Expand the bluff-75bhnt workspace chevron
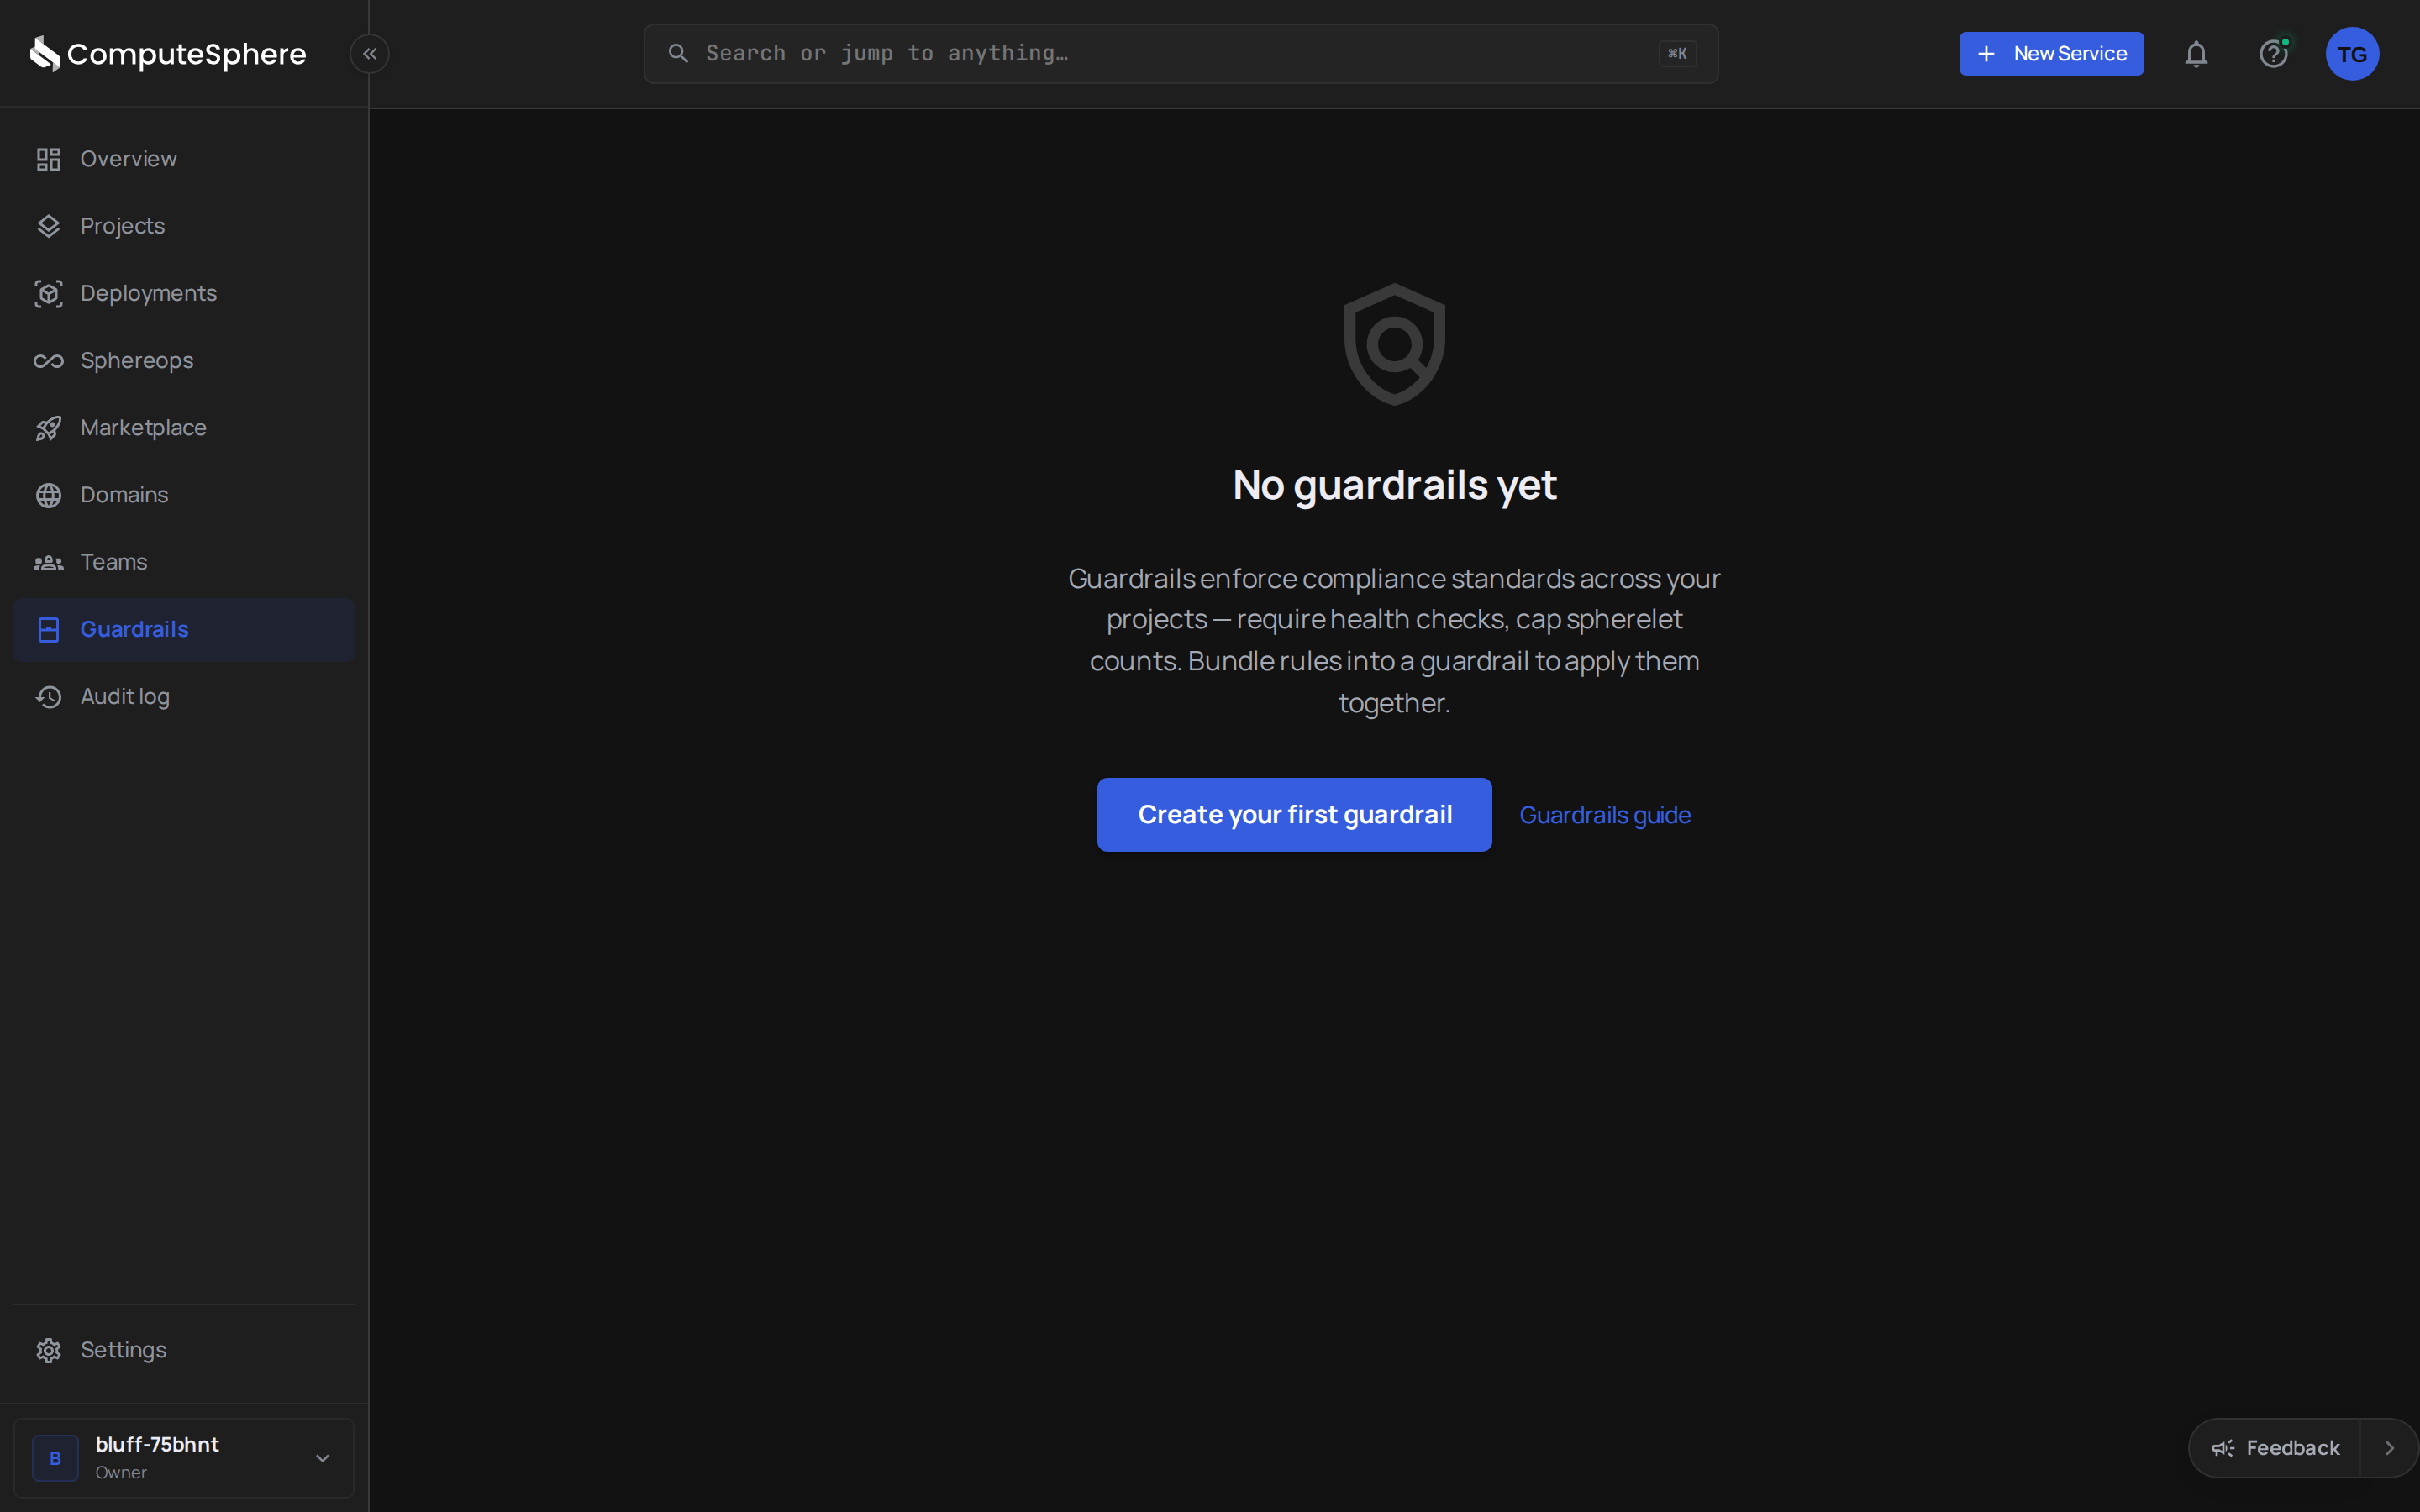 coord(322,1459)
